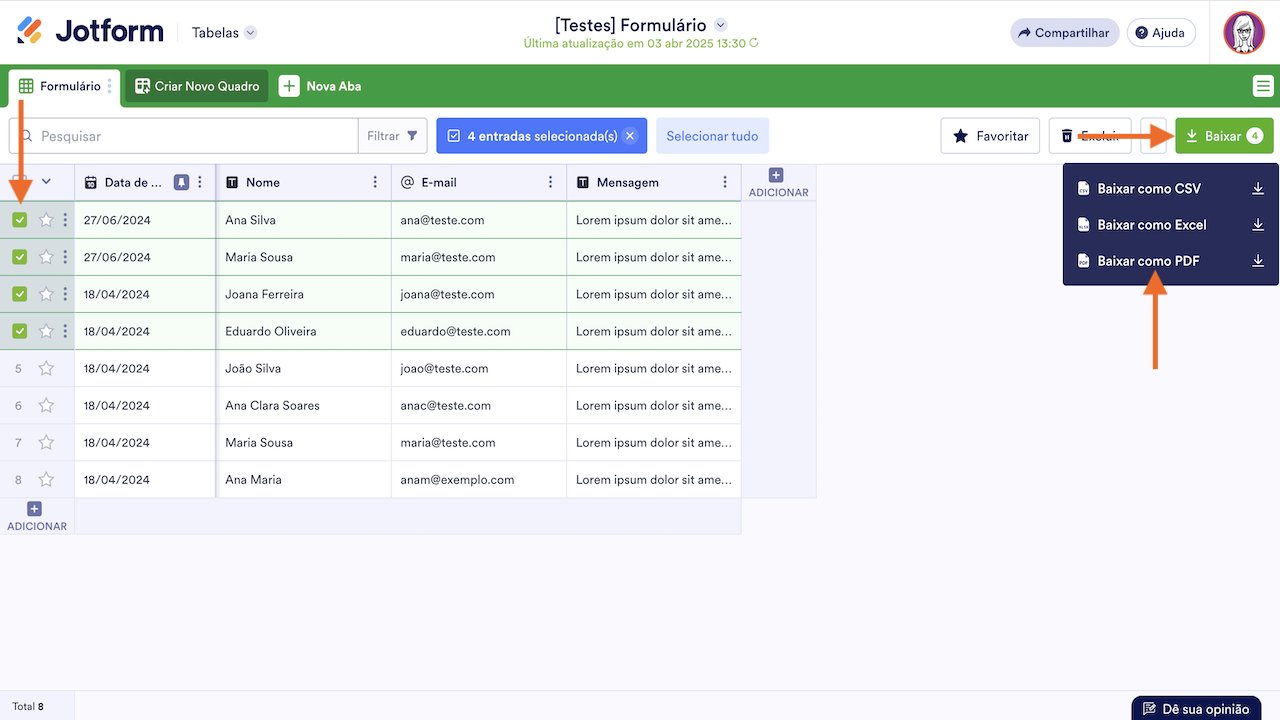Choose Baixar como Excel
This screenshot has width=1280, height=720.
pyautogui.click(x=1170, y=224)
